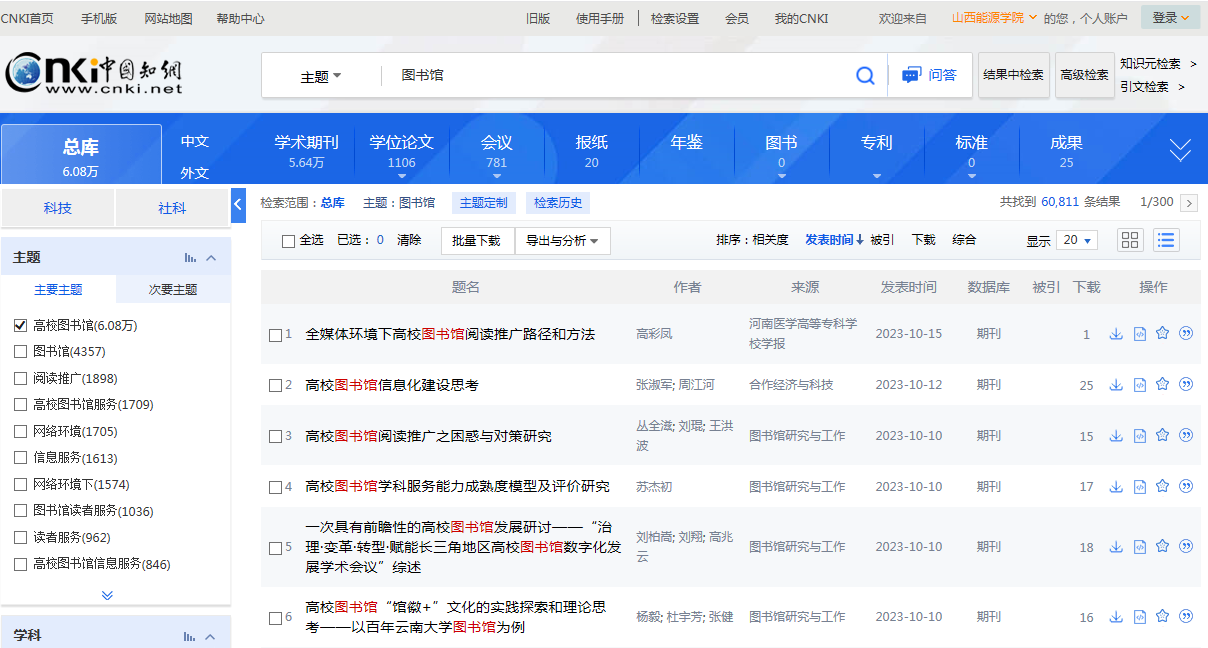Cite the fourth result using quote icon
Image resolution: width=1208 pixels, height=648 pixels.
coord(1186,486)
